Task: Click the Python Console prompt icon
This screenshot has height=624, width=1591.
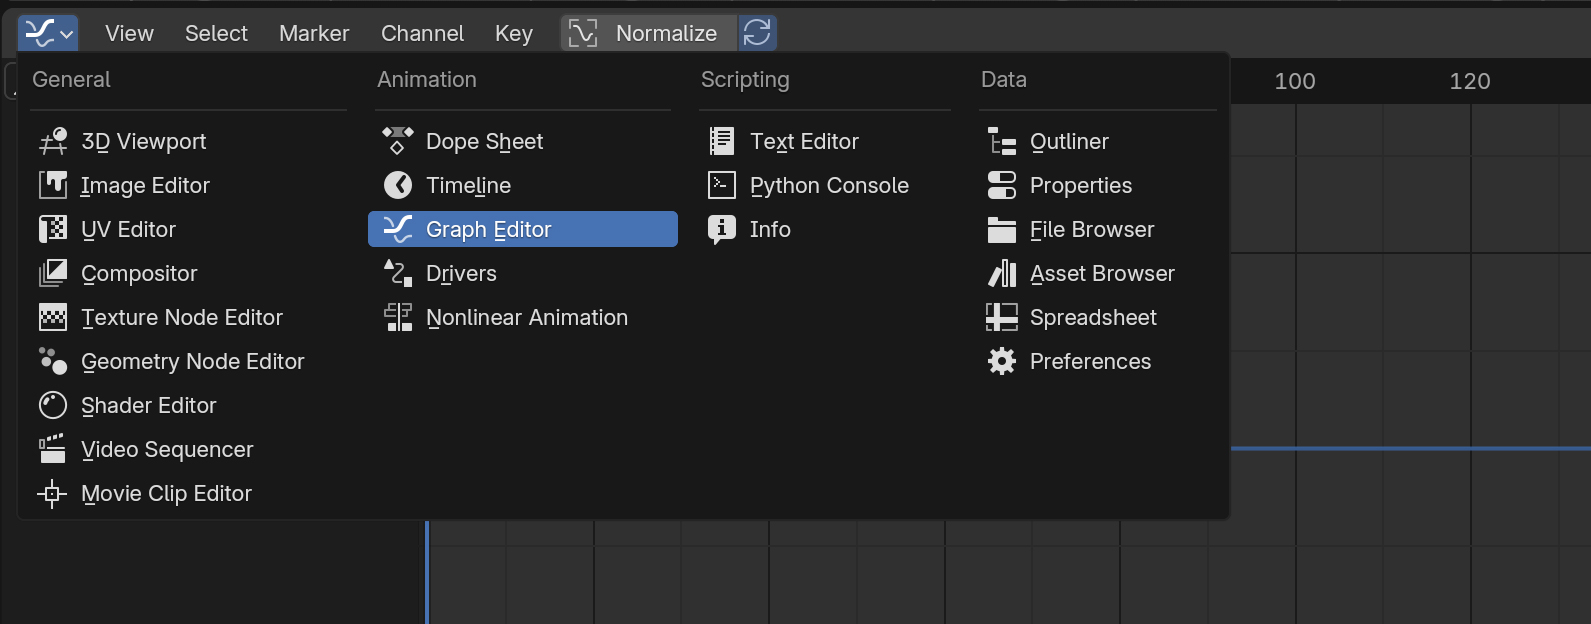Action: tap(722, 185)
